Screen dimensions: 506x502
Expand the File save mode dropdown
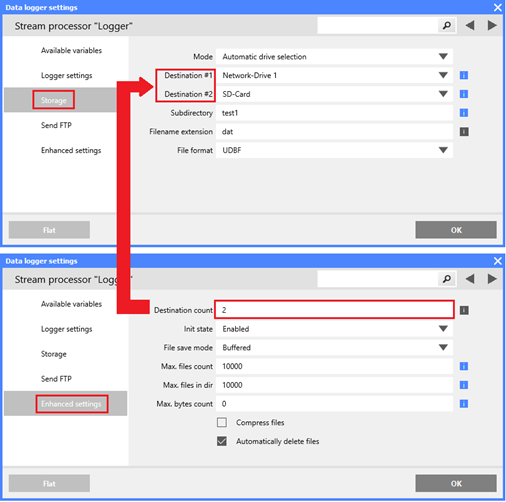tap(334, 348)
